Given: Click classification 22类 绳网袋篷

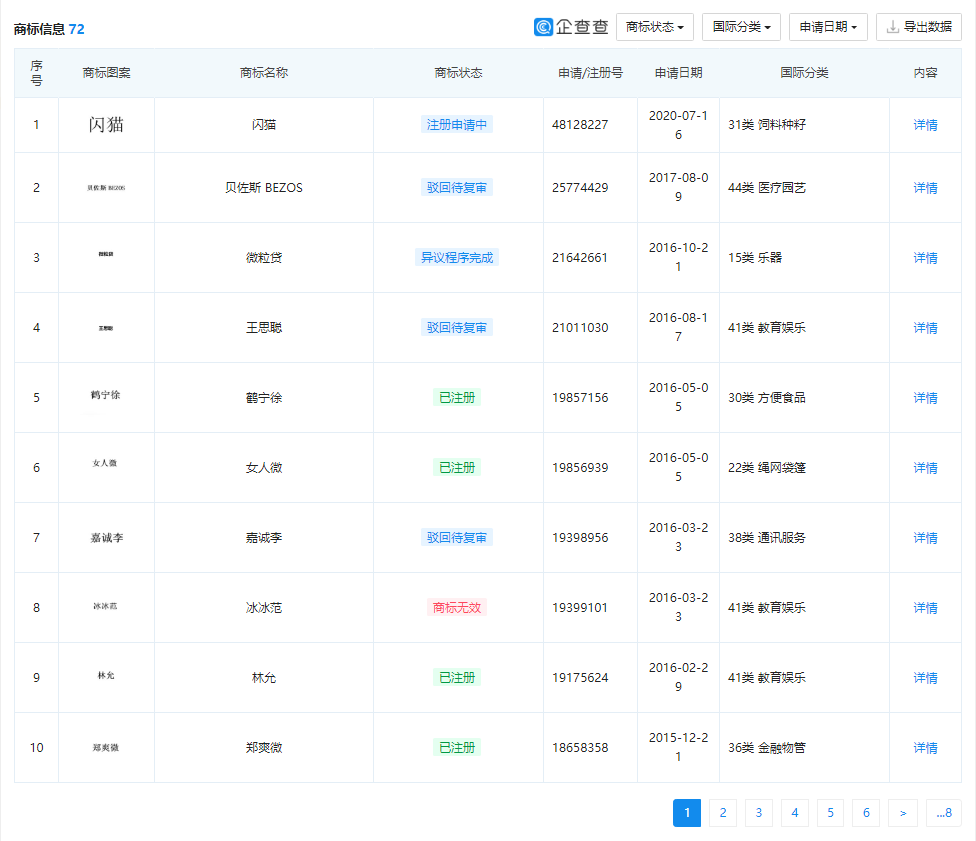Looking at the screenshot, I should tap(767, 468).
